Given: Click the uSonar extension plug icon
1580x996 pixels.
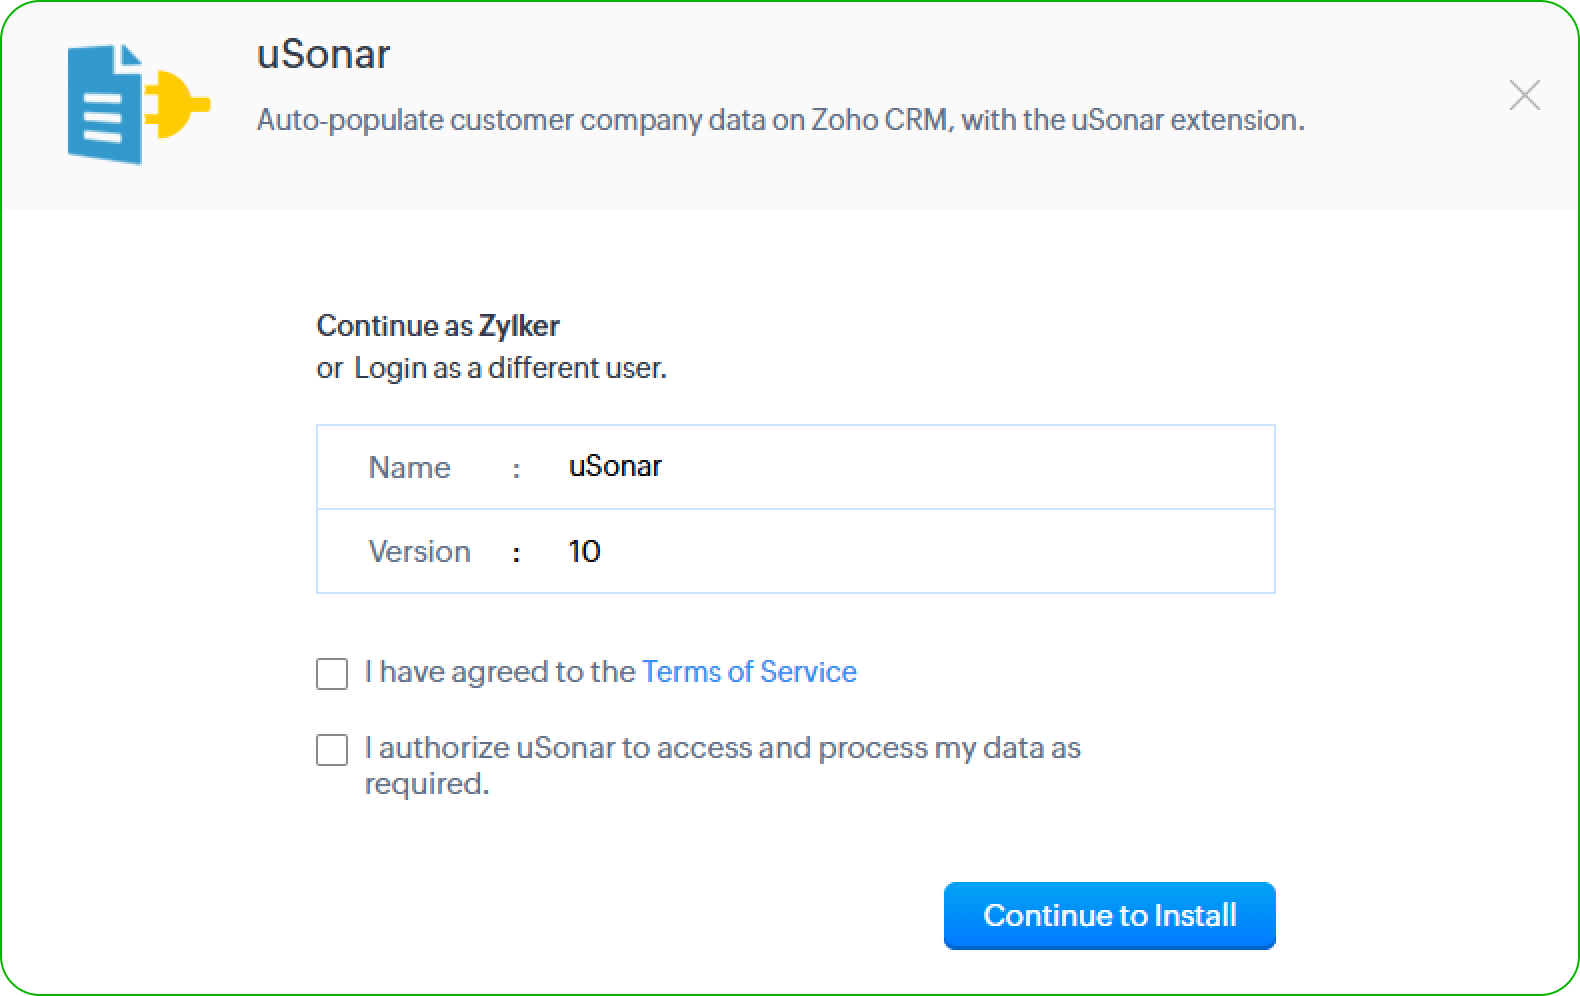Looking at the screenshot, I should (138, 104).
